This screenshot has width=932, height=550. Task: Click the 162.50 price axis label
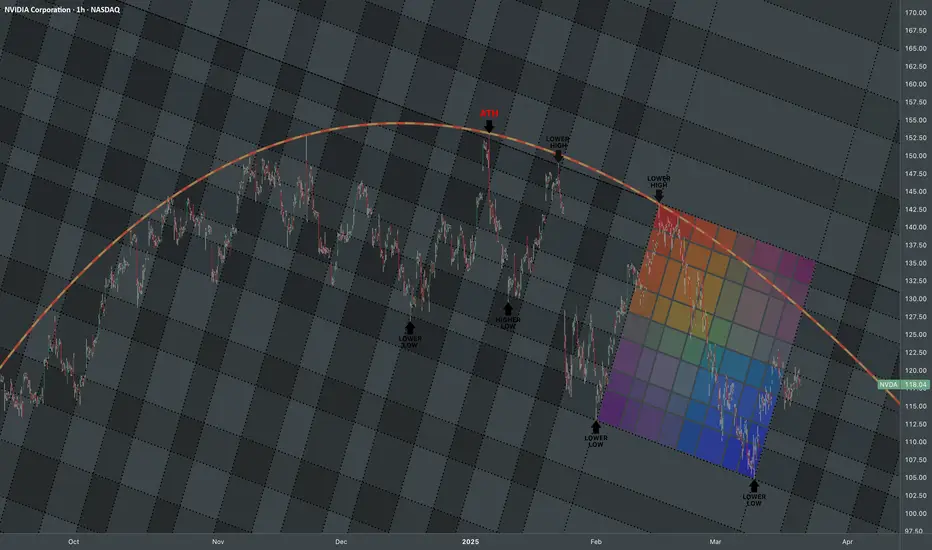click(x=916, y=66)
